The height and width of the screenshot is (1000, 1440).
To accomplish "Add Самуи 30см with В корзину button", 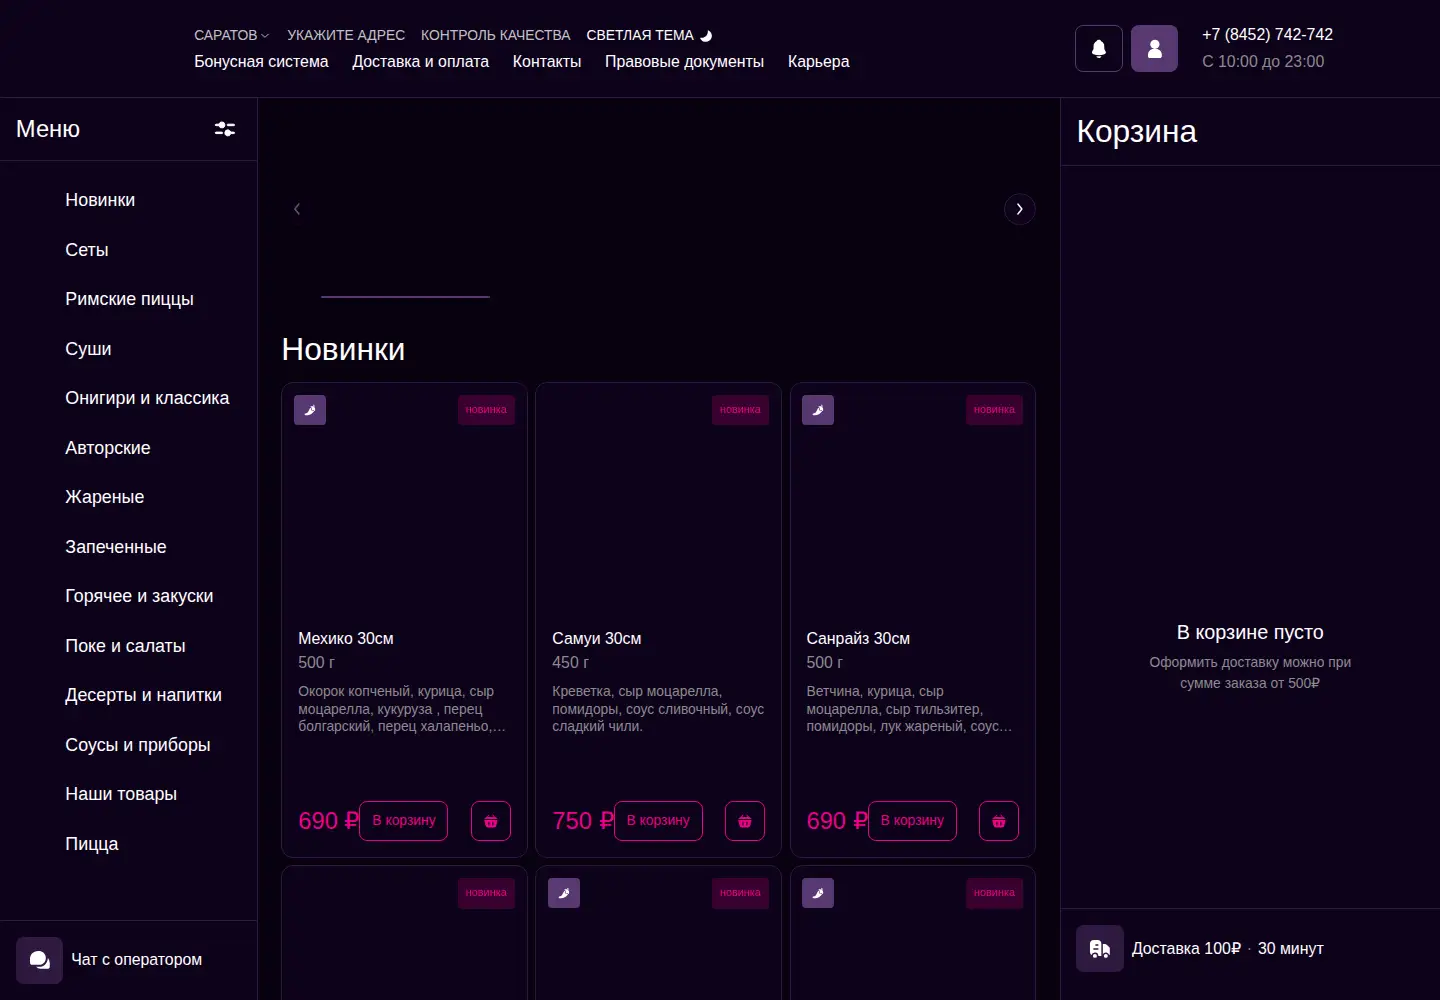I will pos(658,821).
